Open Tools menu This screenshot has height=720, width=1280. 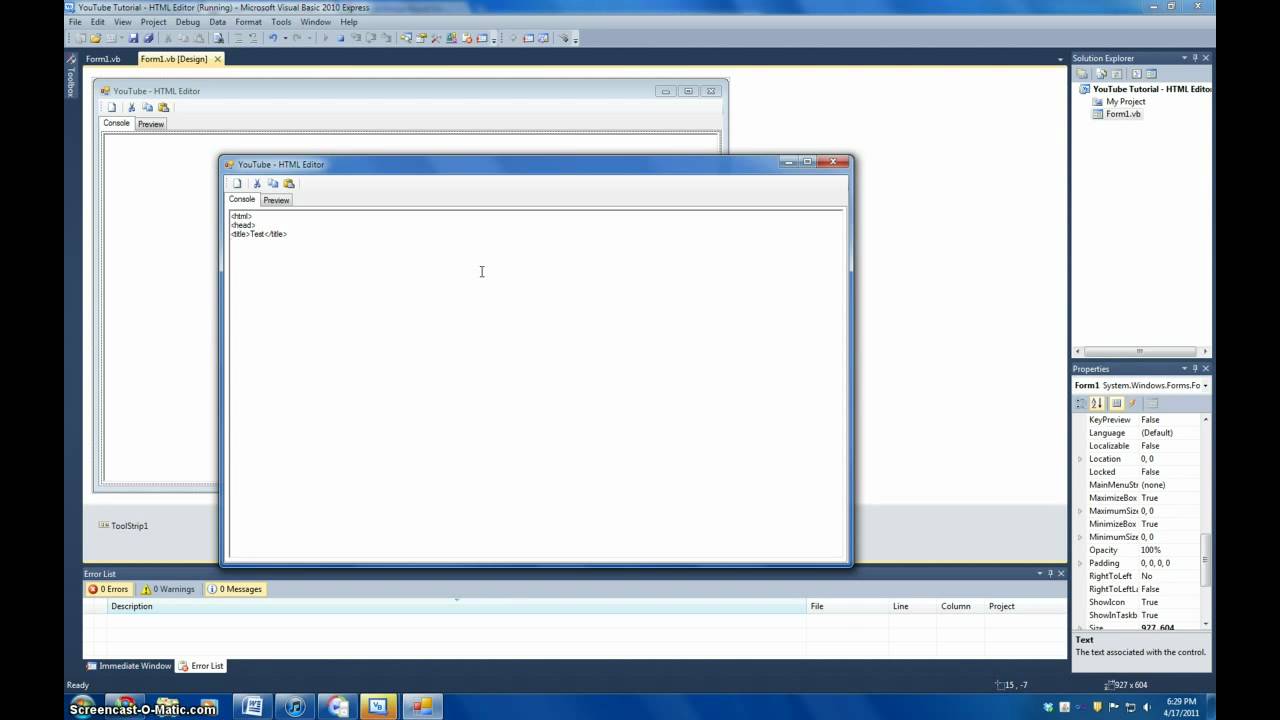(281, 21)
